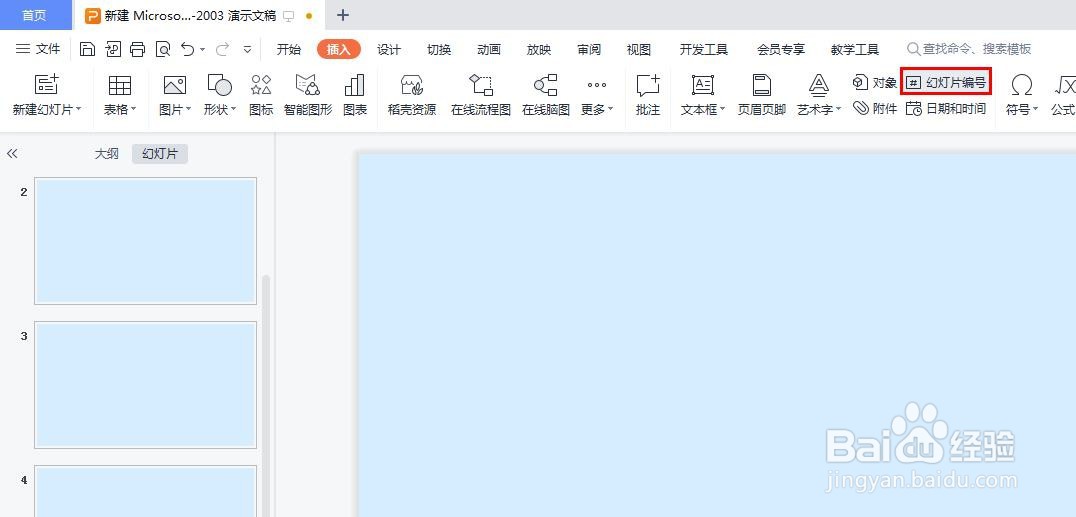This screenshot has height=517, width=1076.
Task: Insert a 公式 equation
Action: coord(1063,95)
